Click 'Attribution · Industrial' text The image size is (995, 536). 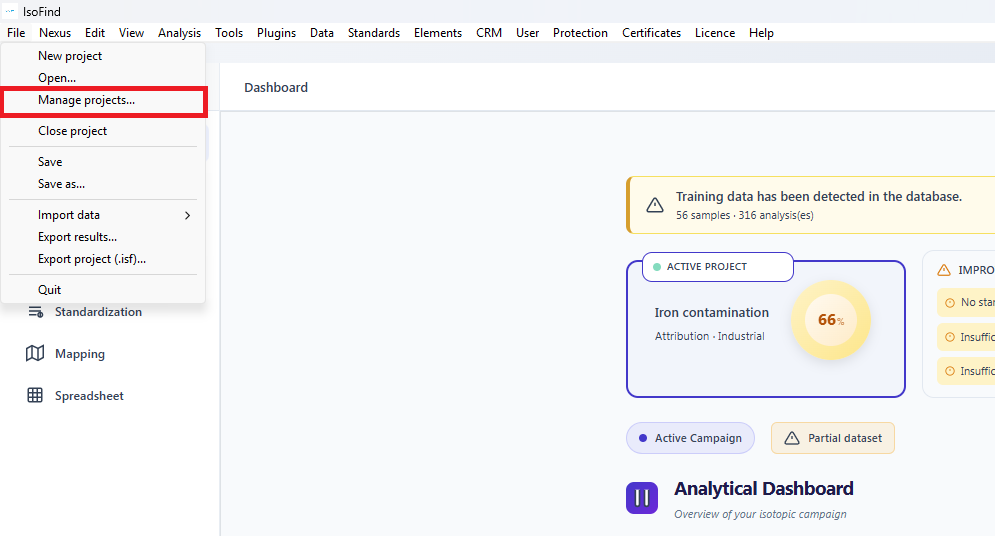coord(709,336)
